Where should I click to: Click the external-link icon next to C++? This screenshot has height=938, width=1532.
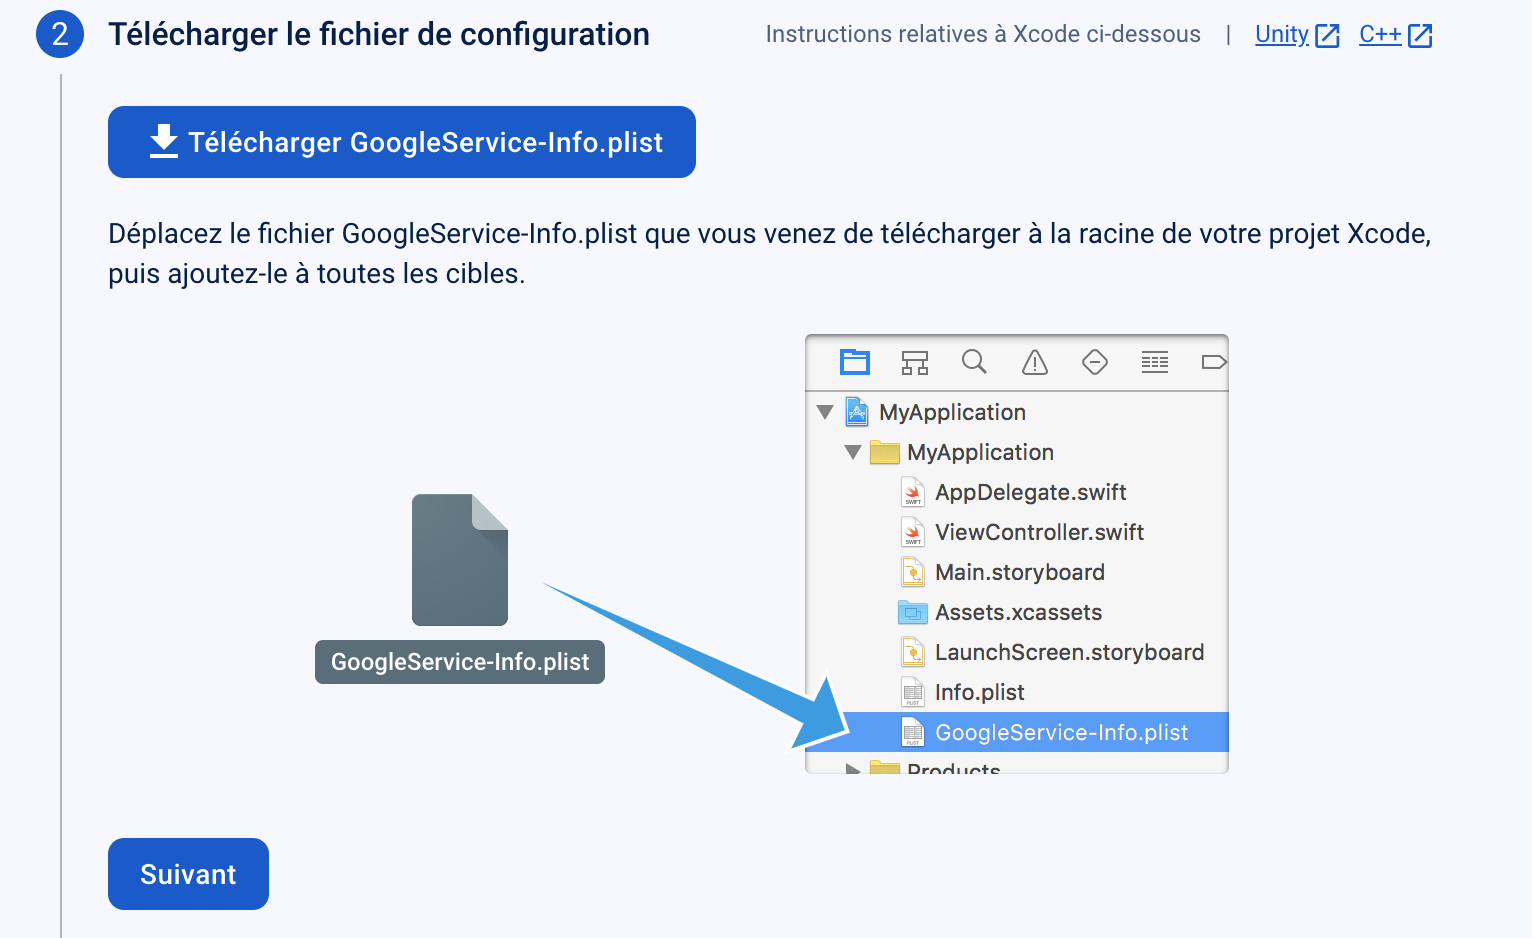point(1420,36)
